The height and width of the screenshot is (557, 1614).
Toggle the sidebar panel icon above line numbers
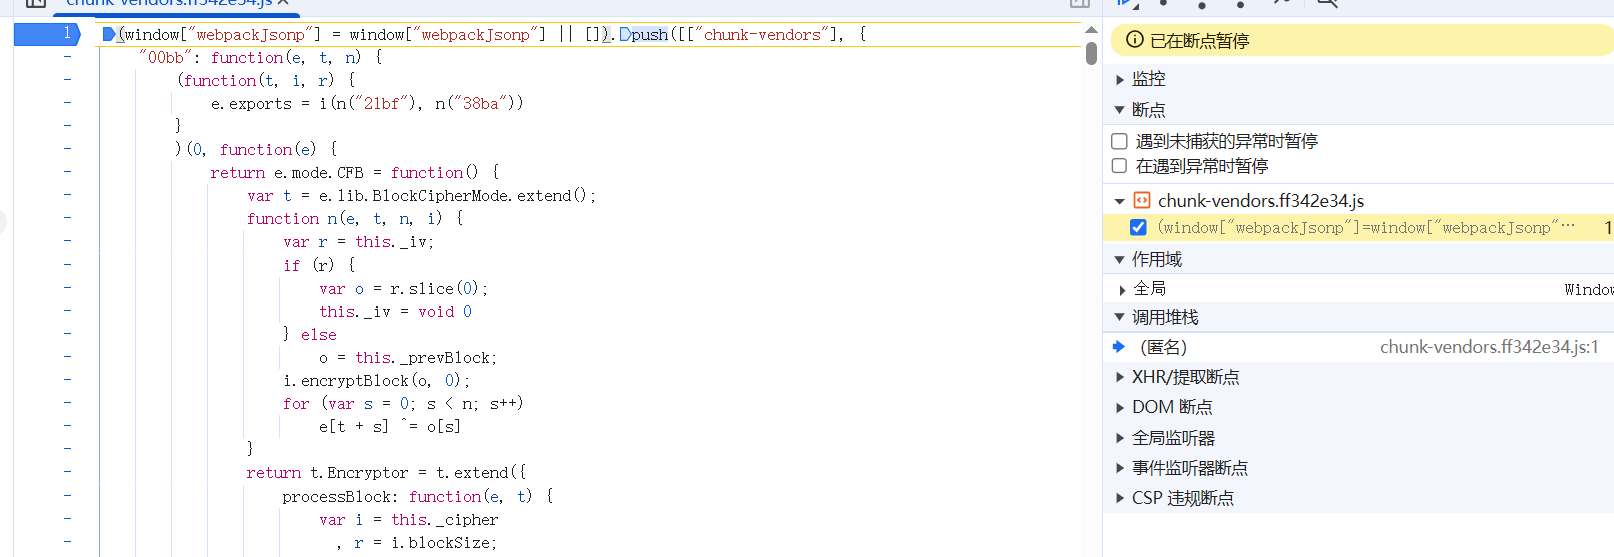[36, 3]
